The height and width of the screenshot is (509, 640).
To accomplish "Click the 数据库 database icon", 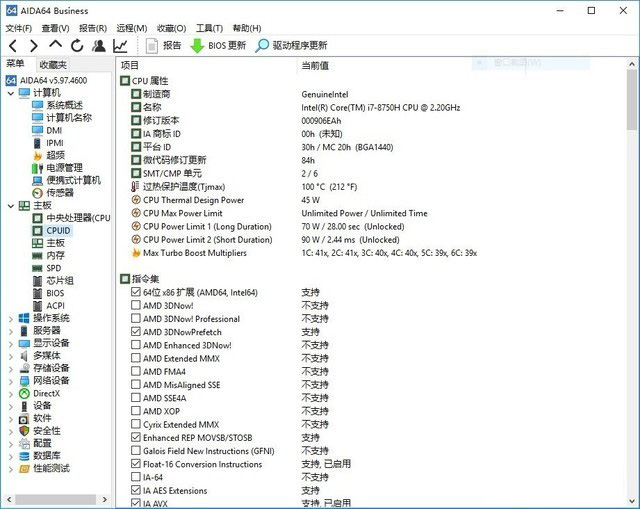I will pyautogui.click(x=24, y=456).
